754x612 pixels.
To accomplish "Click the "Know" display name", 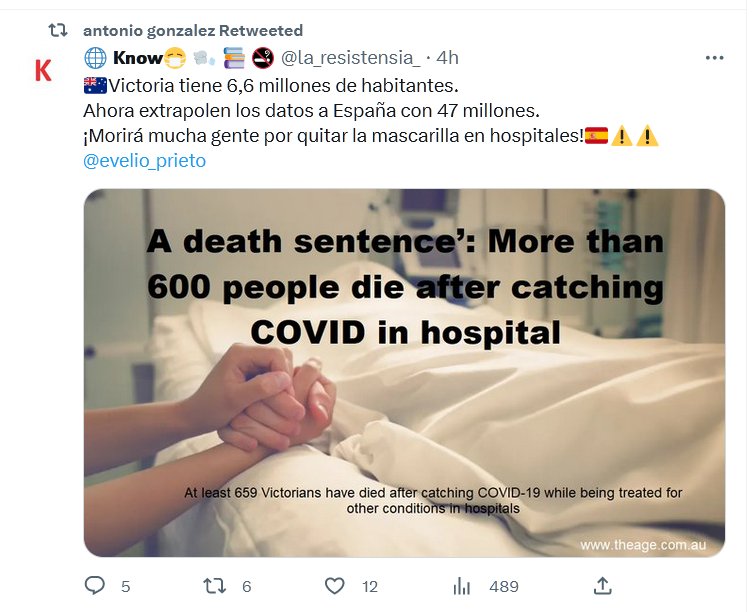I will [138, 57].
